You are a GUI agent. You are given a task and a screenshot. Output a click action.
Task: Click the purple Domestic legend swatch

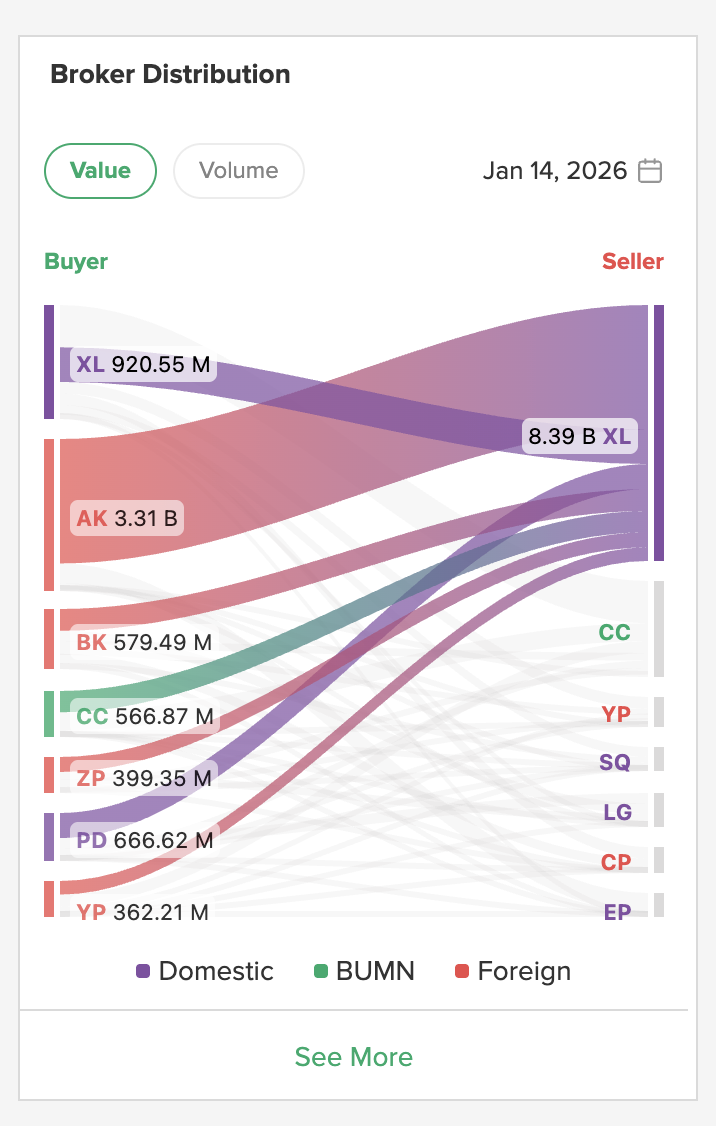143,971
